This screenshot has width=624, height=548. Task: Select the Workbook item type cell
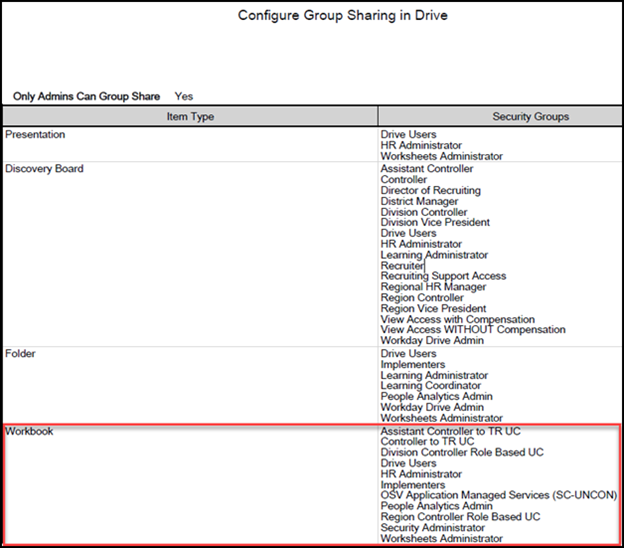click(x=190, y=484)
